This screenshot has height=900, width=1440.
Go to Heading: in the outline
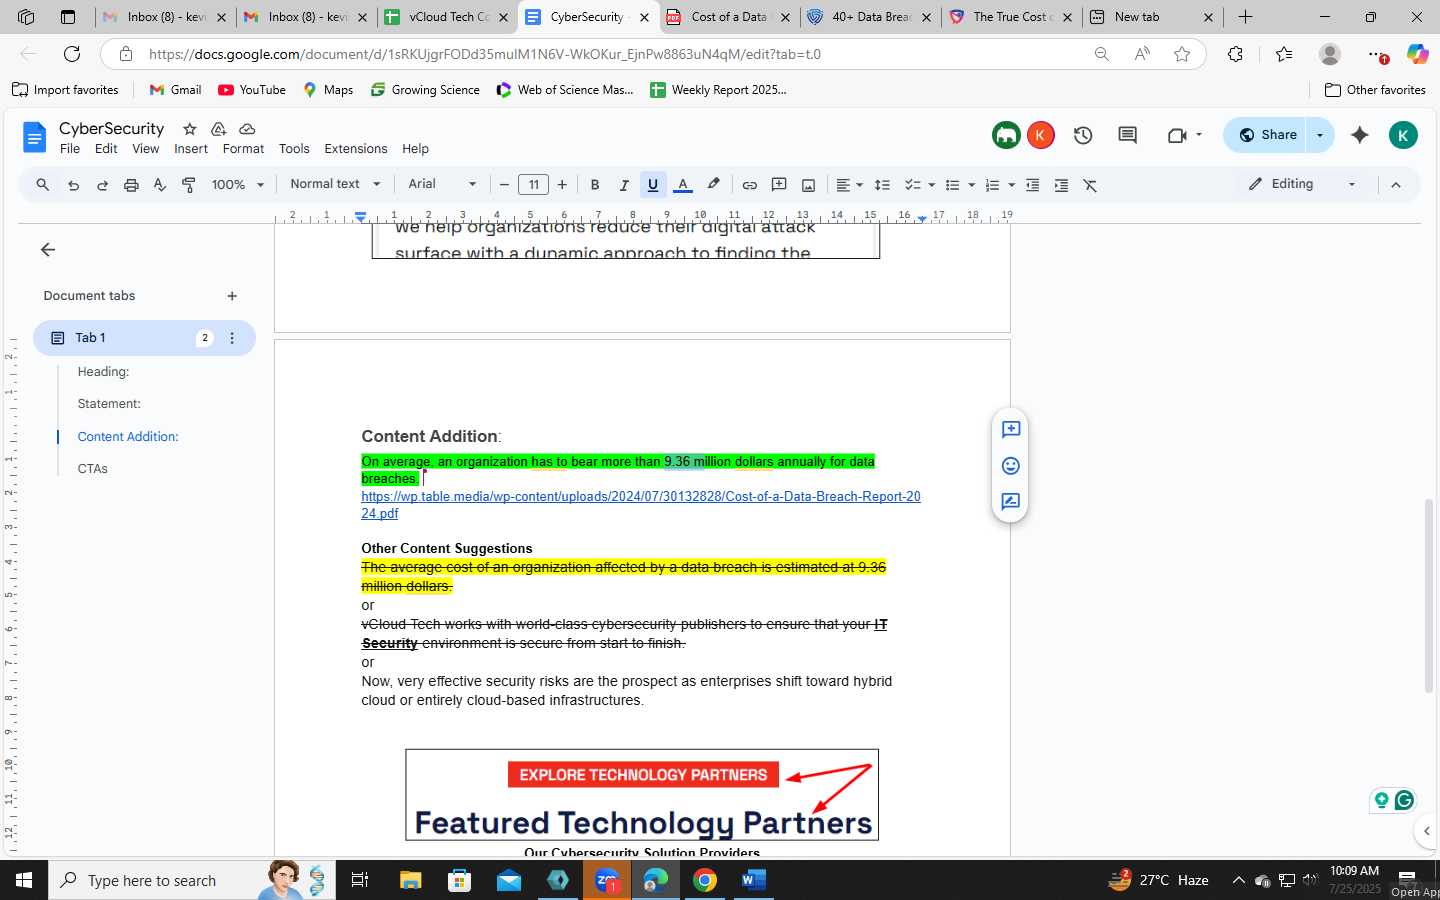(x=103, y=372)
